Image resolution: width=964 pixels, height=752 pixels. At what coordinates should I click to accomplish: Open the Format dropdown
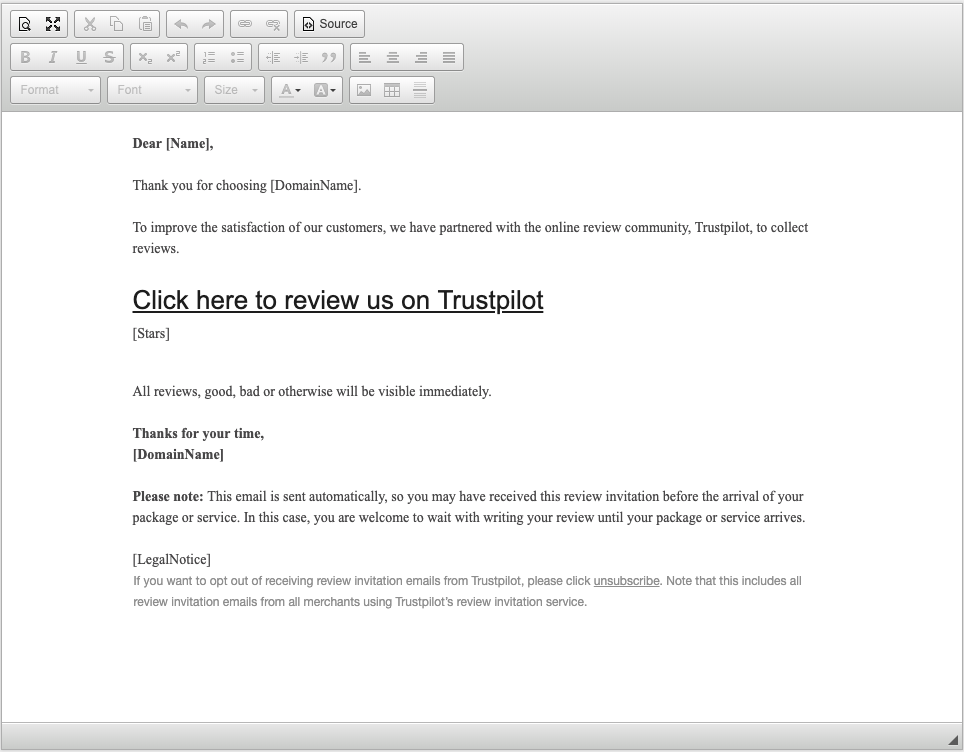tap(55, 90)
